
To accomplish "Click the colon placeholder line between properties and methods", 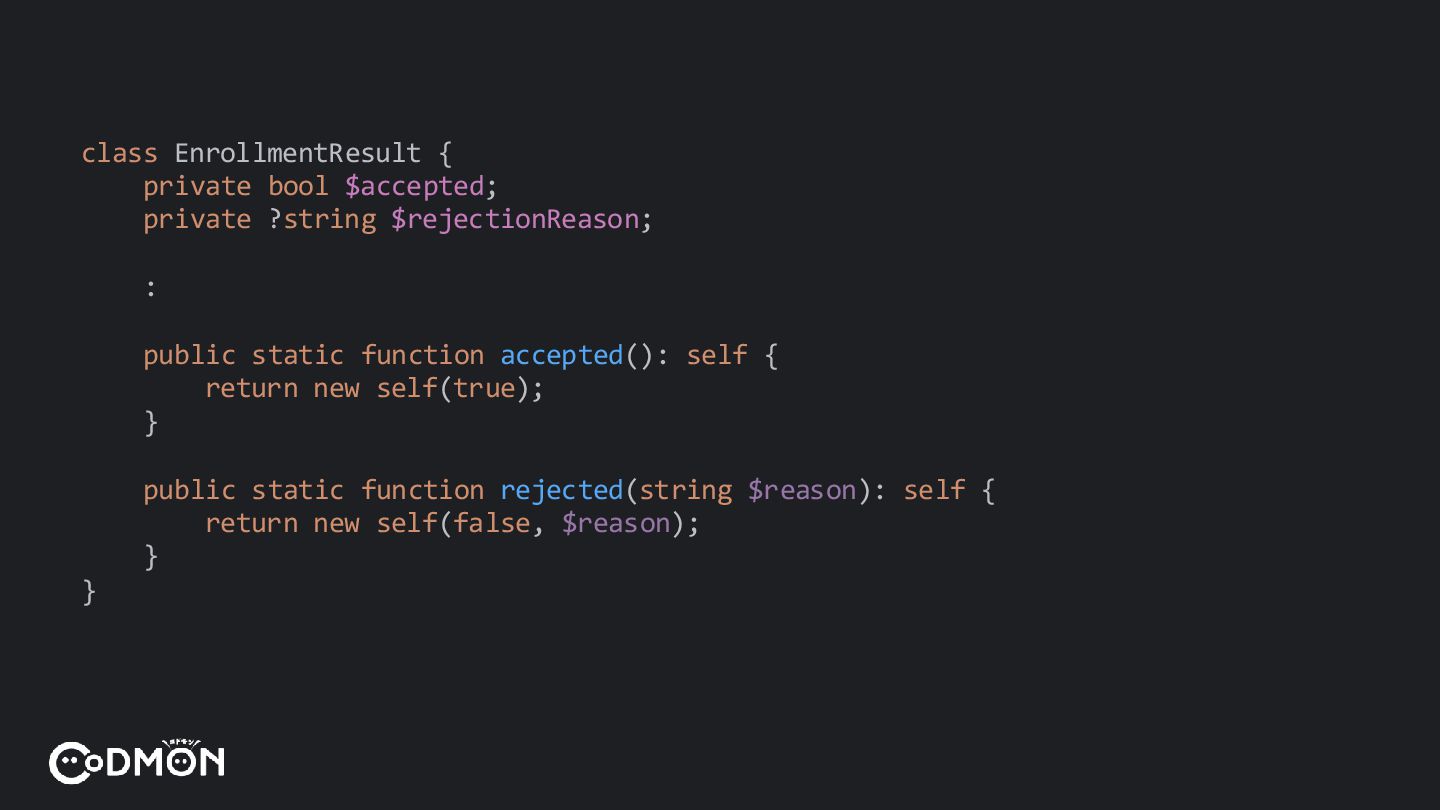I will pyautogui.click(x=151, y=289).
